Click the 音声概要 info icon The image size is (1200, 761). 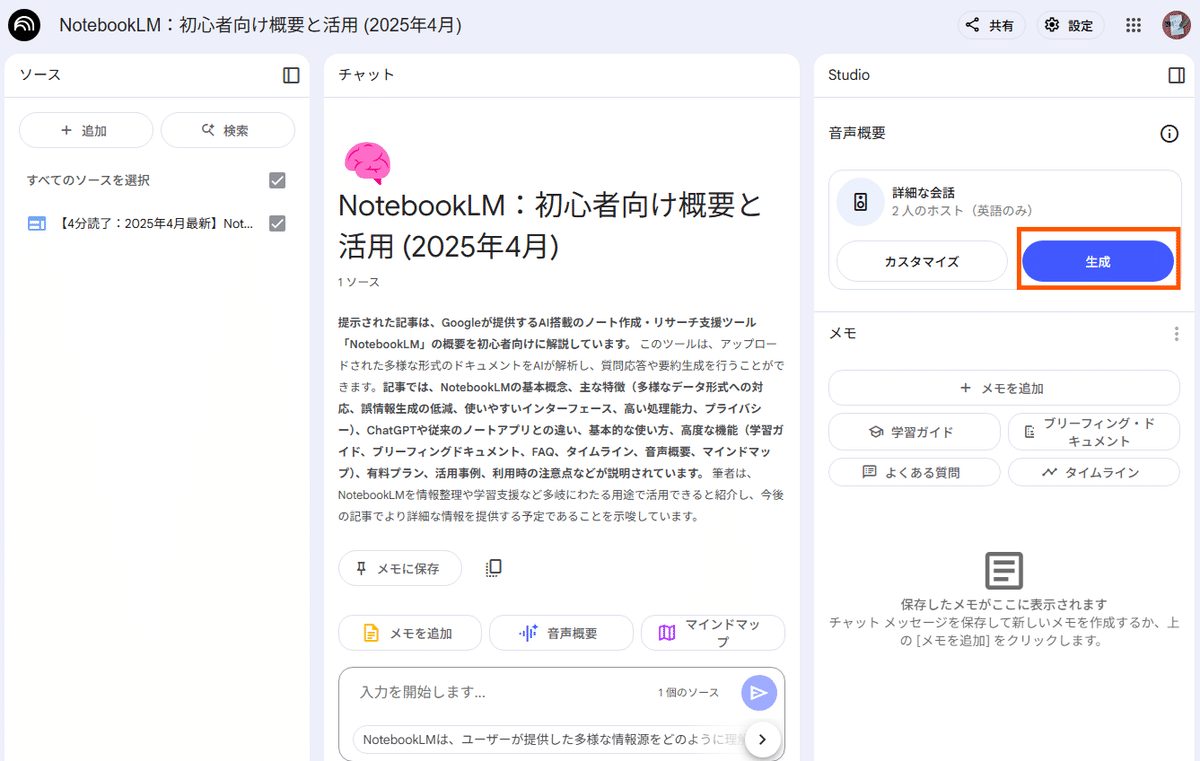[x=1168, y=133]
